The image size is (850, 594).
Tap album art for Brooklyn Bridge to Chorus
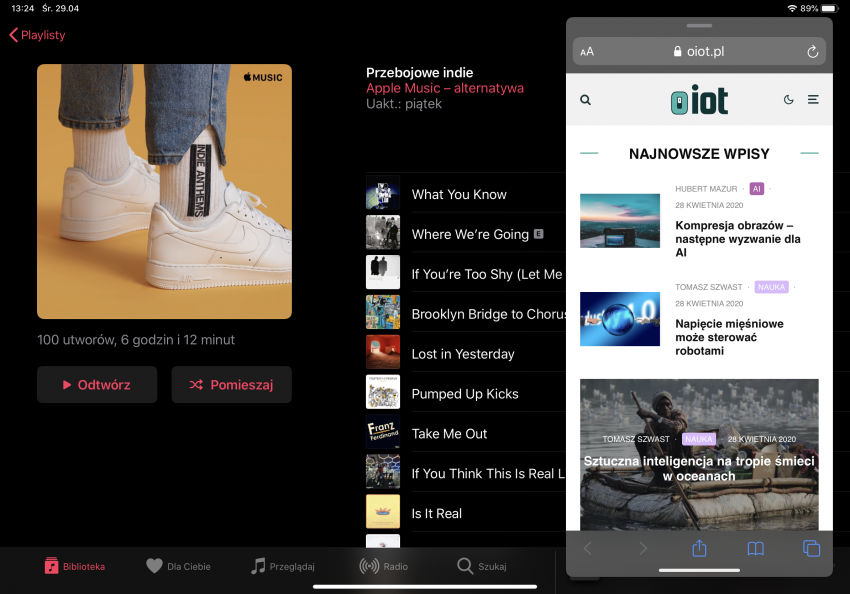[383, 312]
